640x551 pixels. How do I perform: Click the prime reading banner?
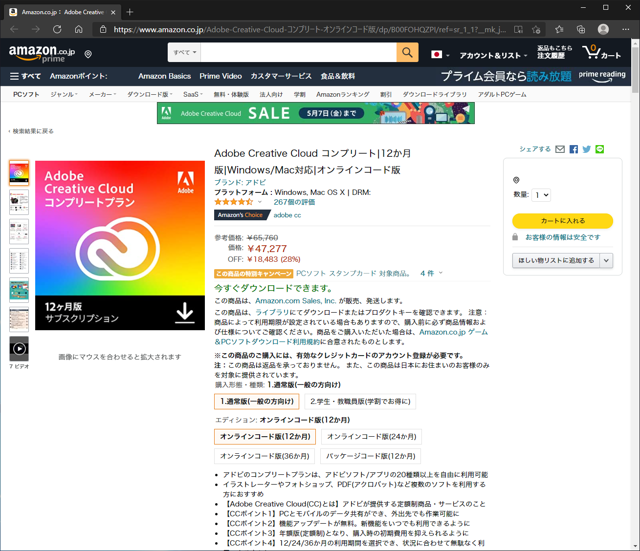[533, 76]
